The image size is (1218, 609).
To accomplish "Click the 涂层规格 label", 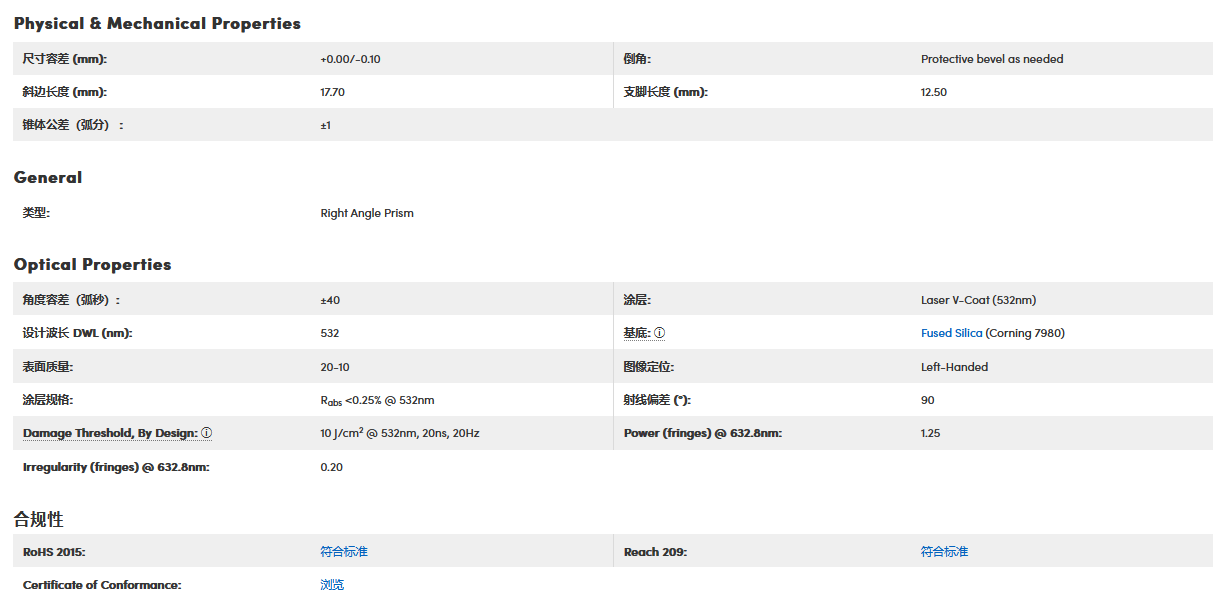I will click(x=49, y=400).
